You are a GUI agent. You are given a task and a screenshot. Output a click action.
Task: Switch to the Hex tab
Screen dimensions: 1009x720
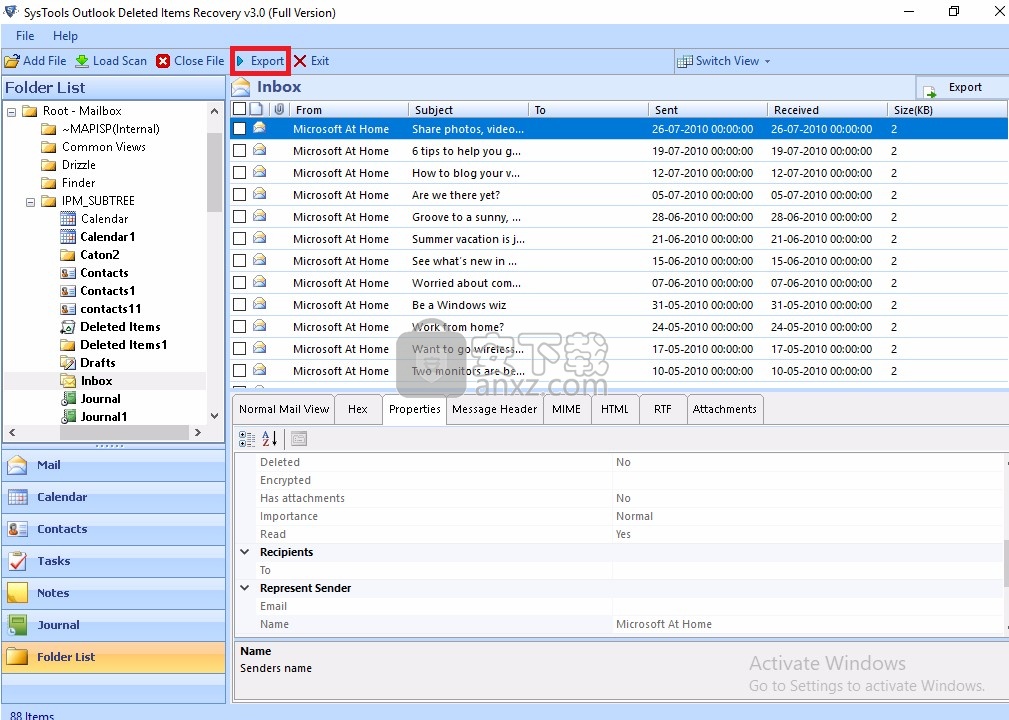click(358, 409)
